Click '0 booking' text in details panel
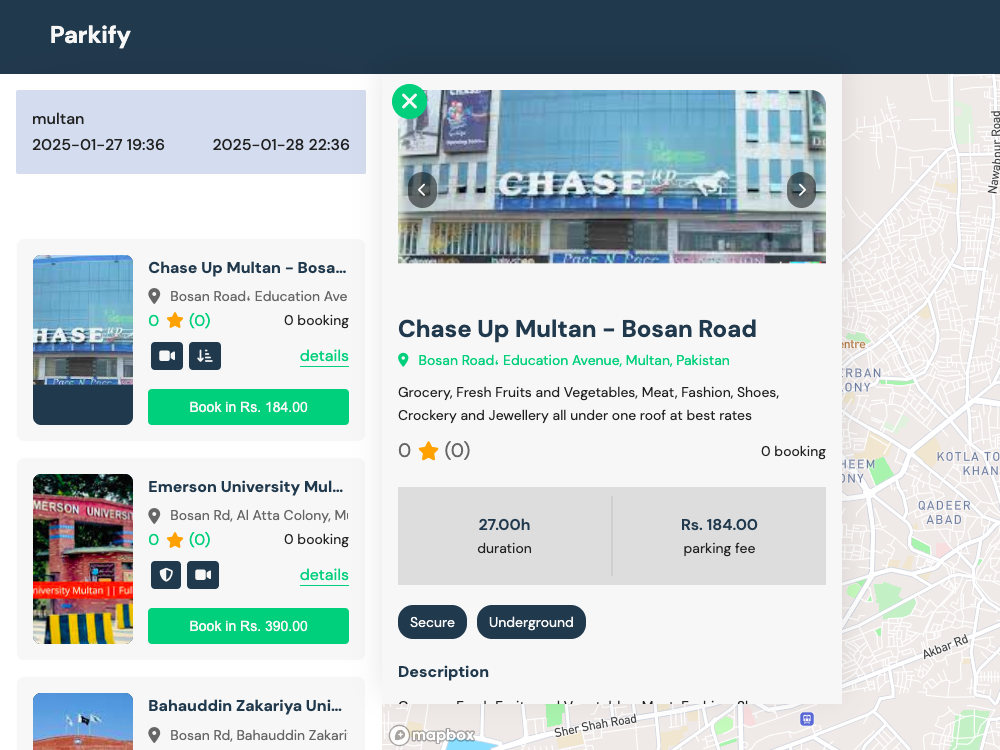The image size is (1000, 750). (793, 451)
